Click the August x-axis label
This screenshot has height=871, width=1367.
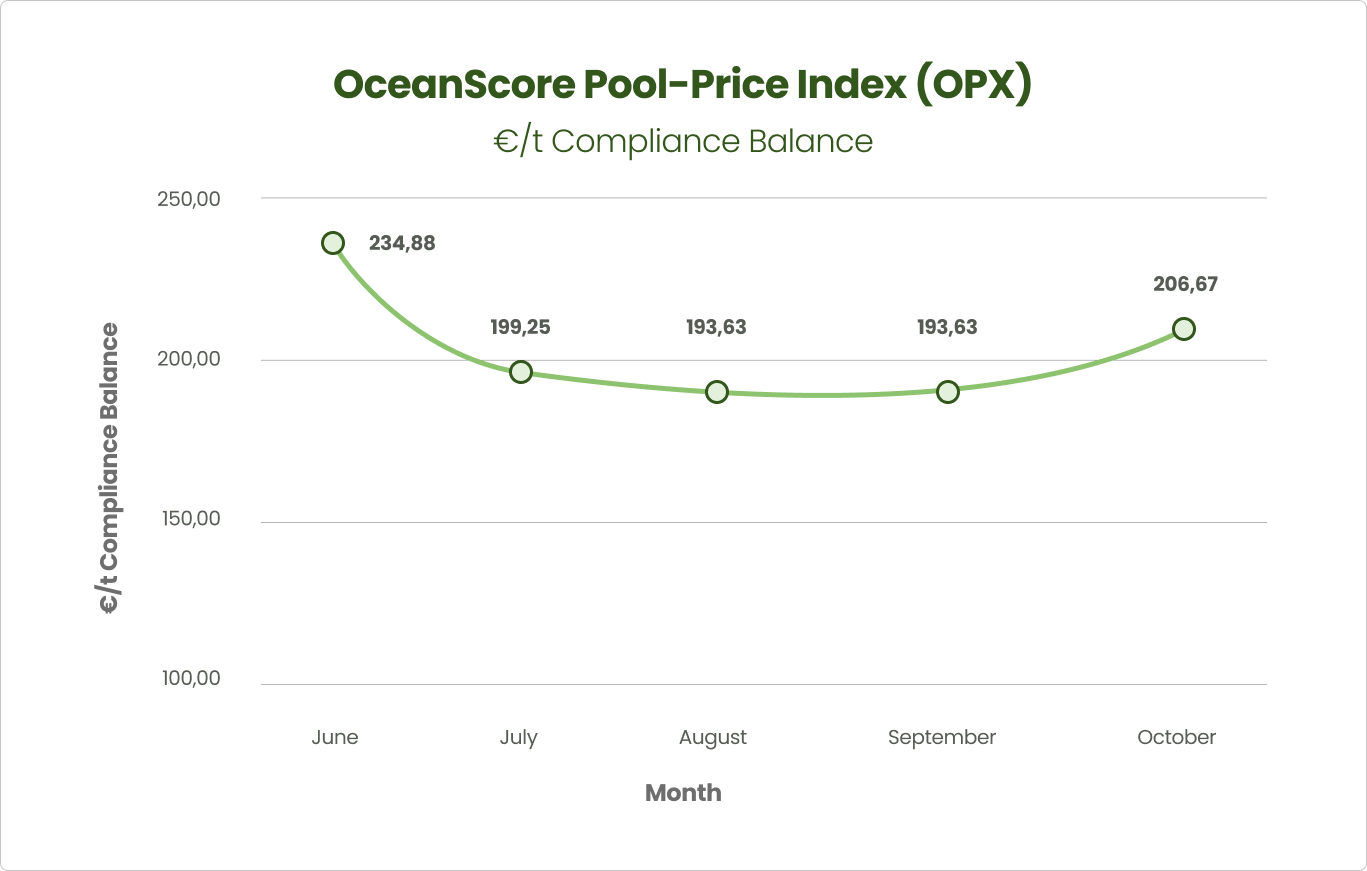[713, 738]
